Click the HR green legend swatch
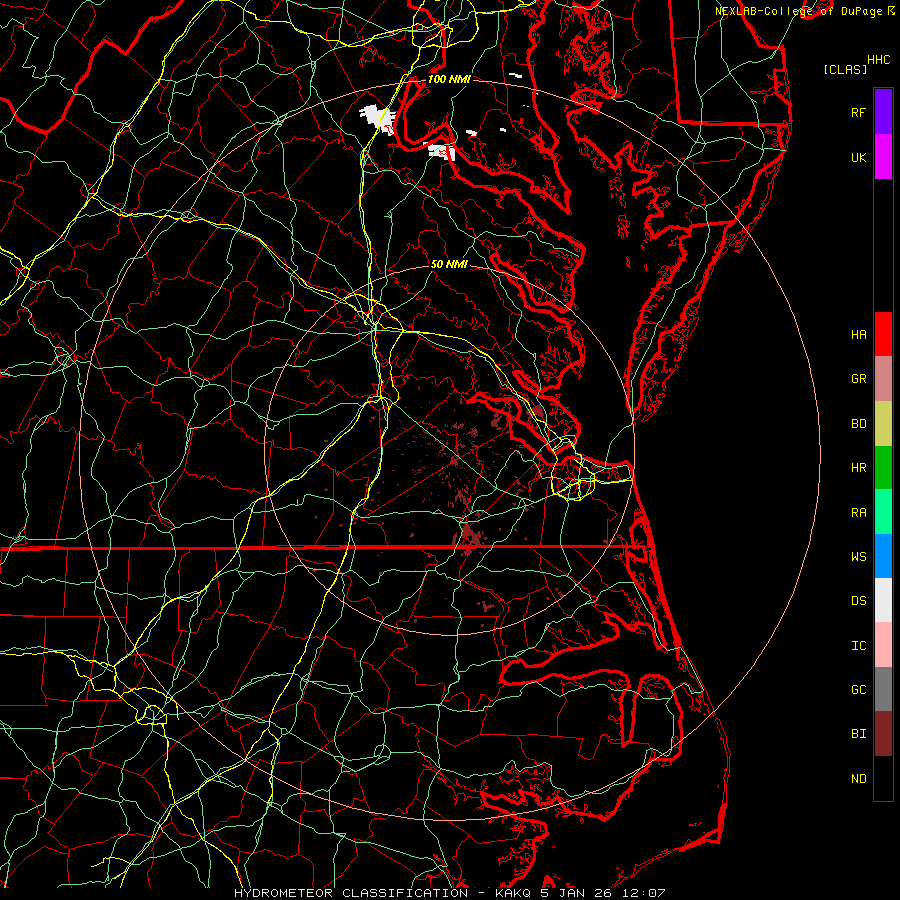Screen dimensions: 900x900 [x=883, y=468]
